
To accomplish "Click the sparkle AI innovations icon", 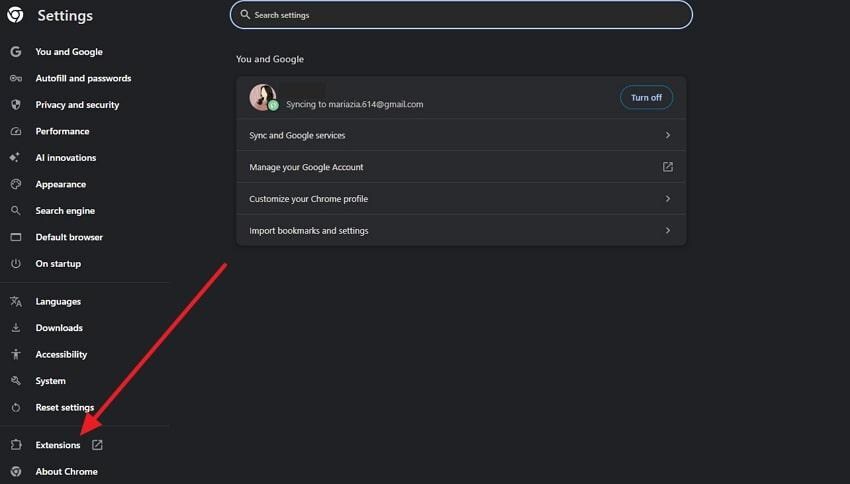I will click(x=15, y=158).
